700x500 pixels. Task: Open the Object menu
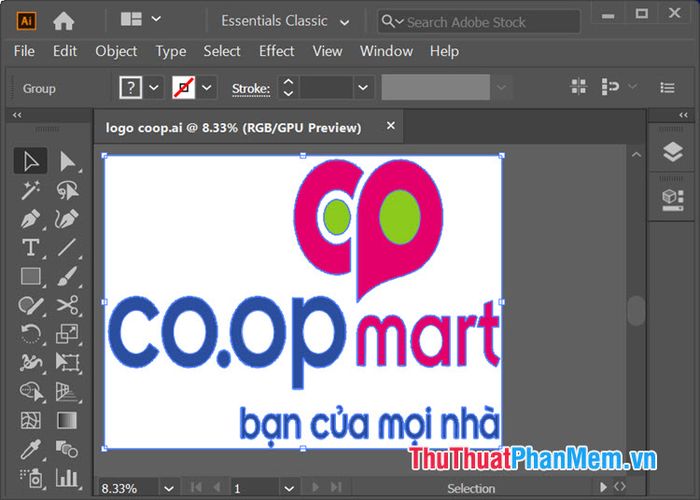116,51
